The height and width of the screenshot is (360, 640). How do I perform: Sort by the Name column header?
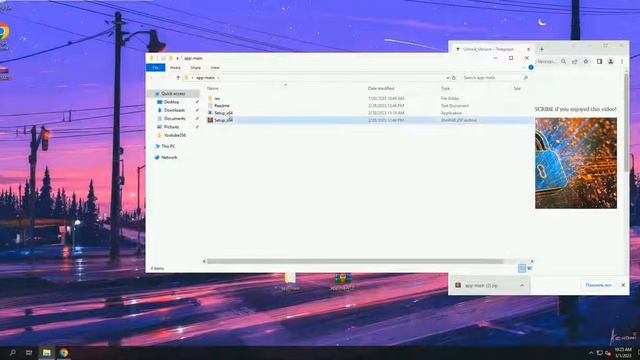tap(213, 88)
